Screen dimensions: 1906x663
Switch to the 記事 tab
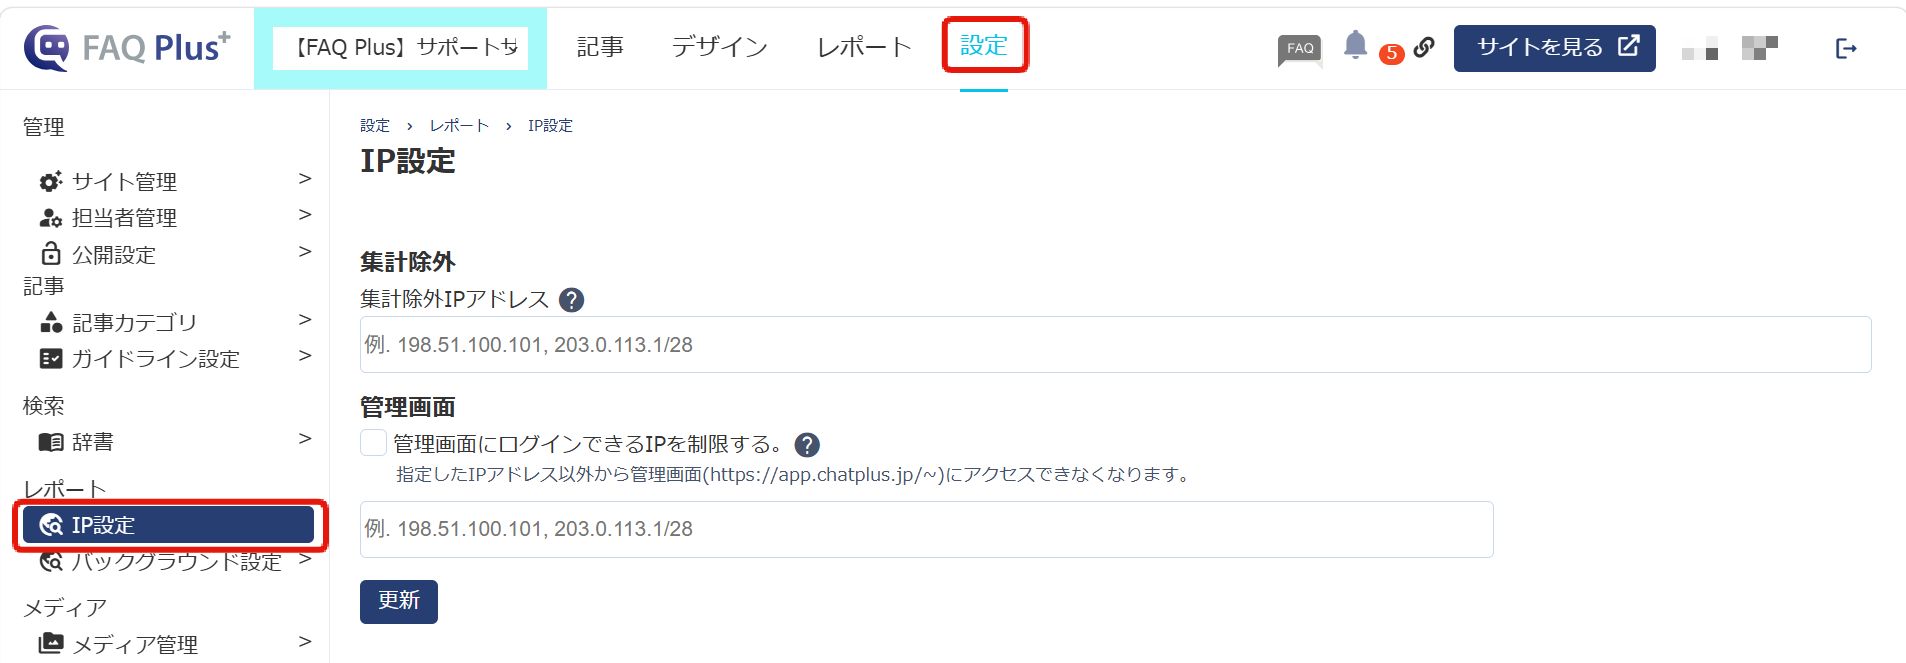click(x=600, y=47)
